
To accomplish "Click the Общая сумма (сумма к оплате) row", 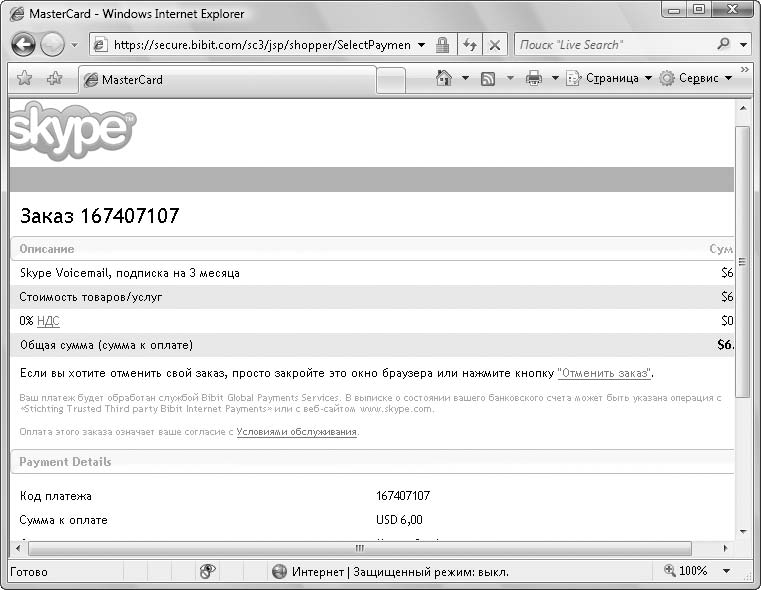I will point(372,345).
